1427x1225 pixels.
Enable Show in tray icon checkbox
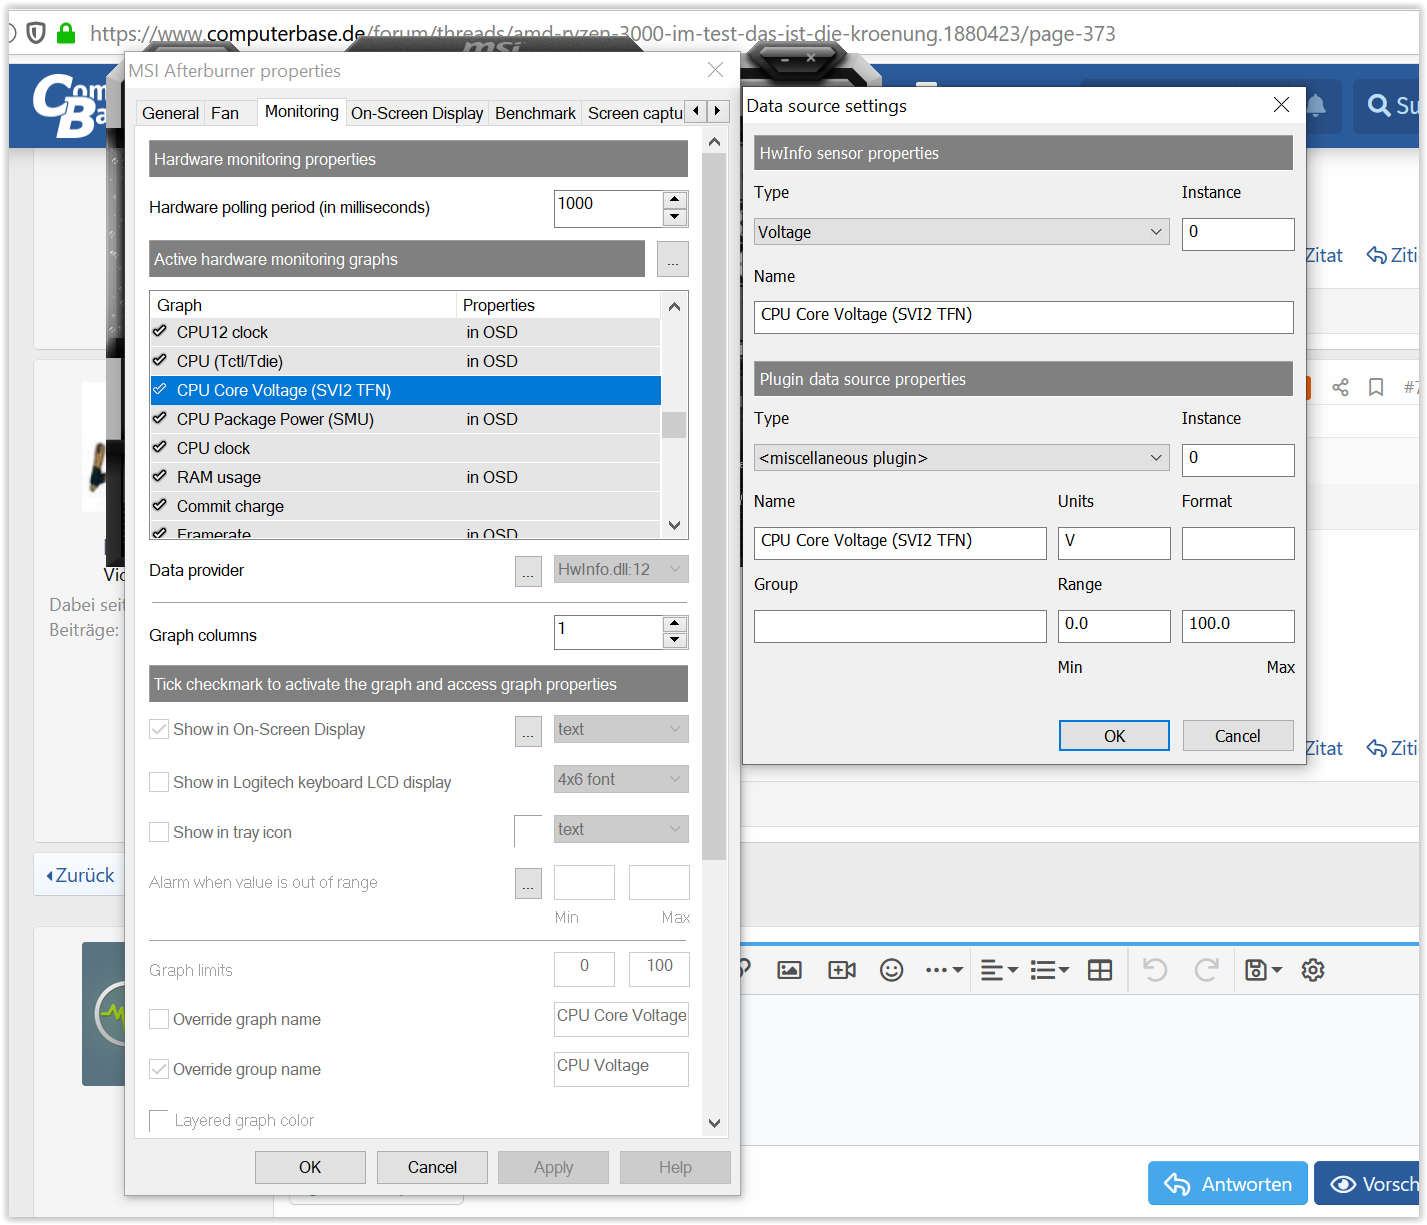[158, 832]
